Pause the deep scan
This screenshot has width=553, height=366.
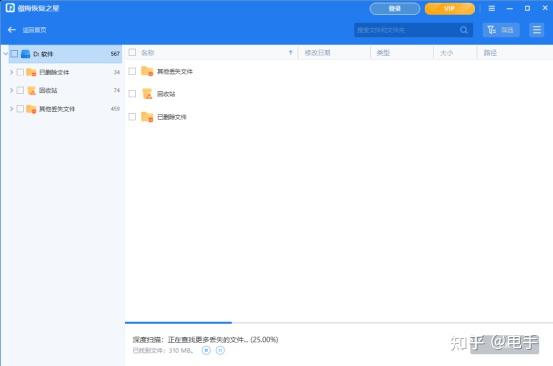(x=220, y=350)
